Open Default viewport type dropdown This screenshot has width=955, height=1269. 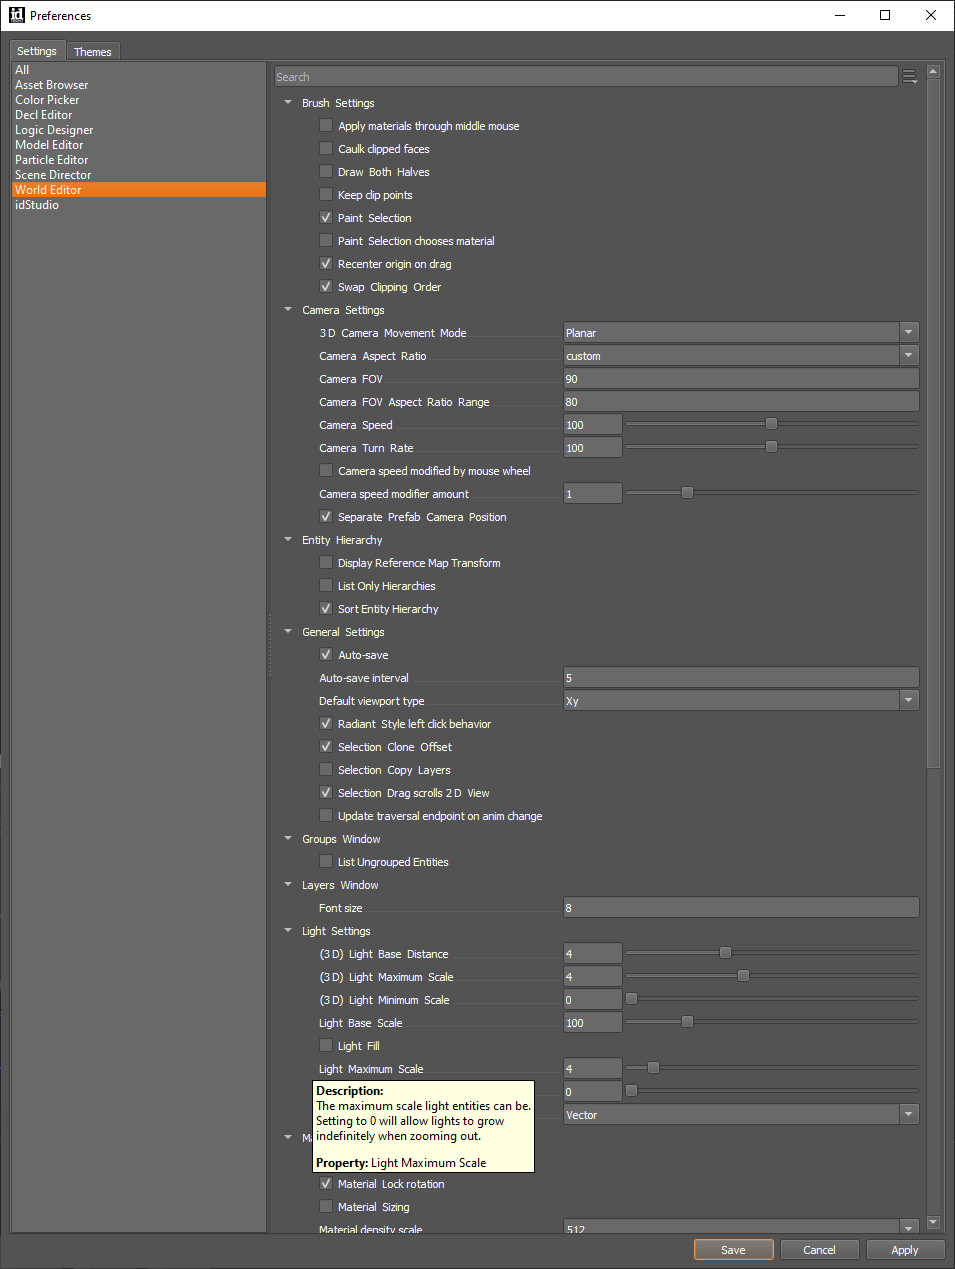click(x=741, y=701)
